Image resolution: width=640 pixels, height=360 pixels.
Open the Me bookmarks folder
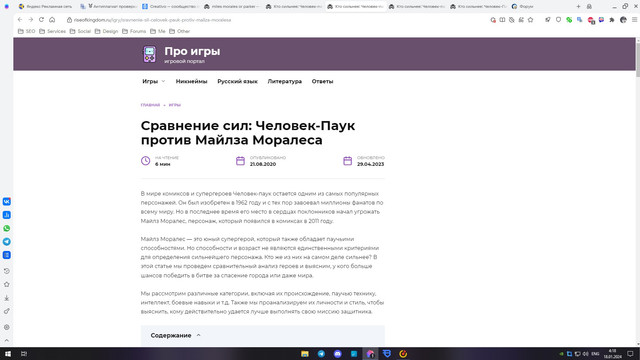point(158,31)
